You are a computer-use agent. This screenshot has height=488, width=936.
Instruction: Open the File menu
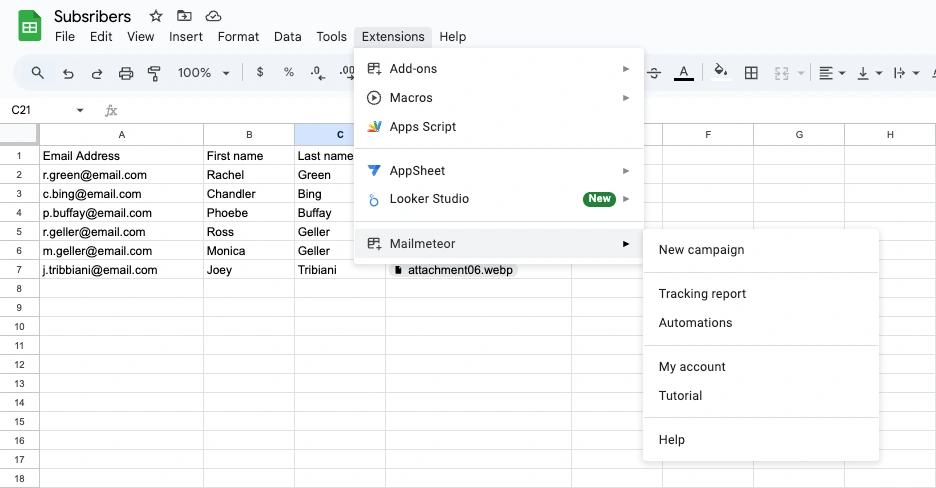point(65,37)
